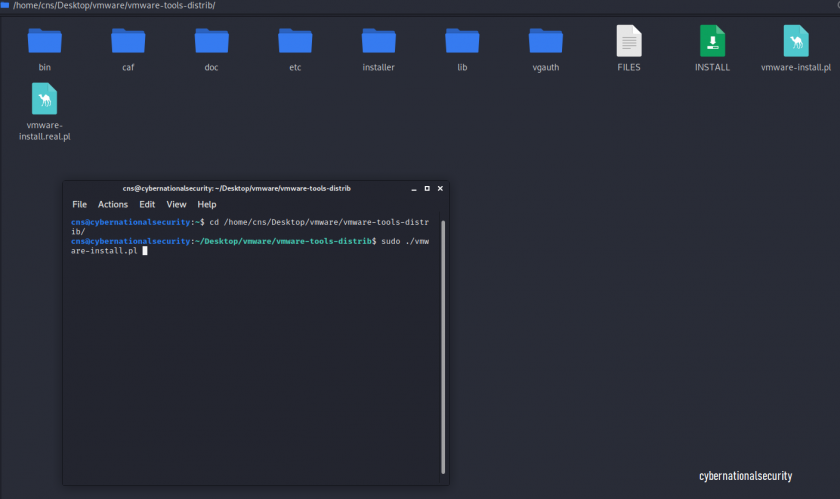
Task: Select the installer folder icon
Action: pyautogui.click(x=379, y=41)
